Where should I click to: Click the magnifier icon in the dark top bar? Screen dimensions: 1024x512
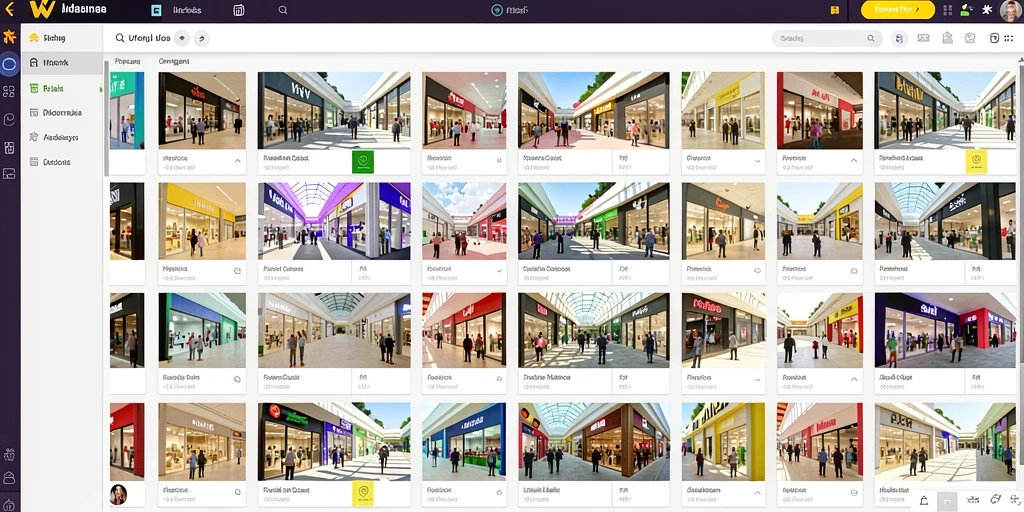pyautogui.click(x=283, y=10)
